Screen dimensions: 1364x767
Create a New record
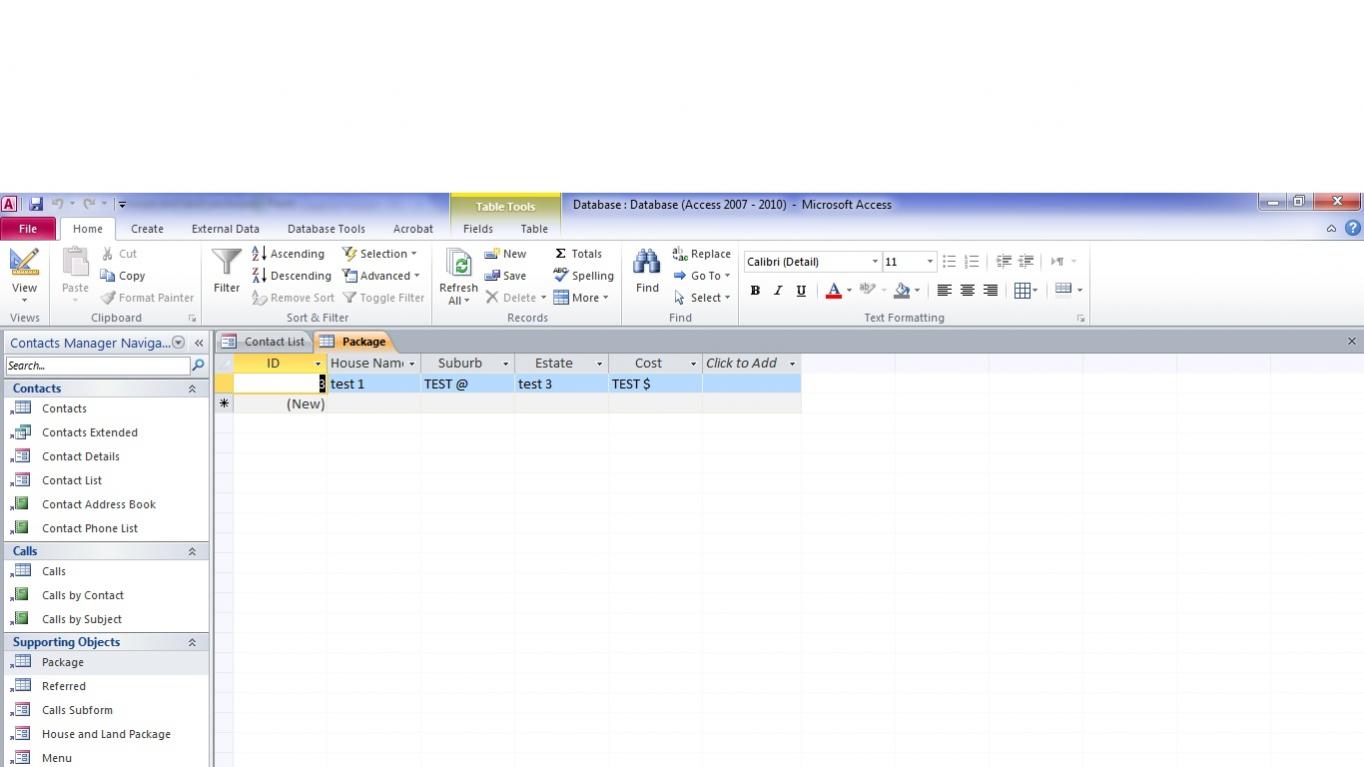tap(505, 254)
